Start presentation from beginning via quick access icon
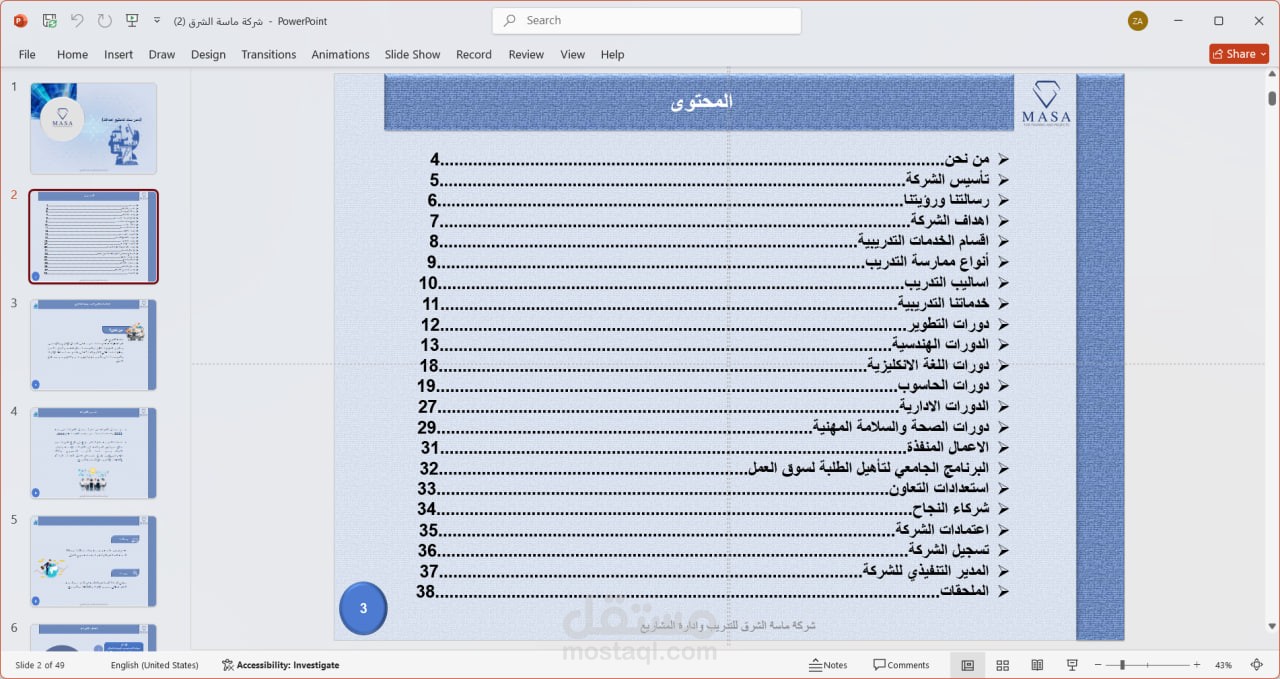Viewport: 1280px width, 679px height. click(x=132, y=20)
